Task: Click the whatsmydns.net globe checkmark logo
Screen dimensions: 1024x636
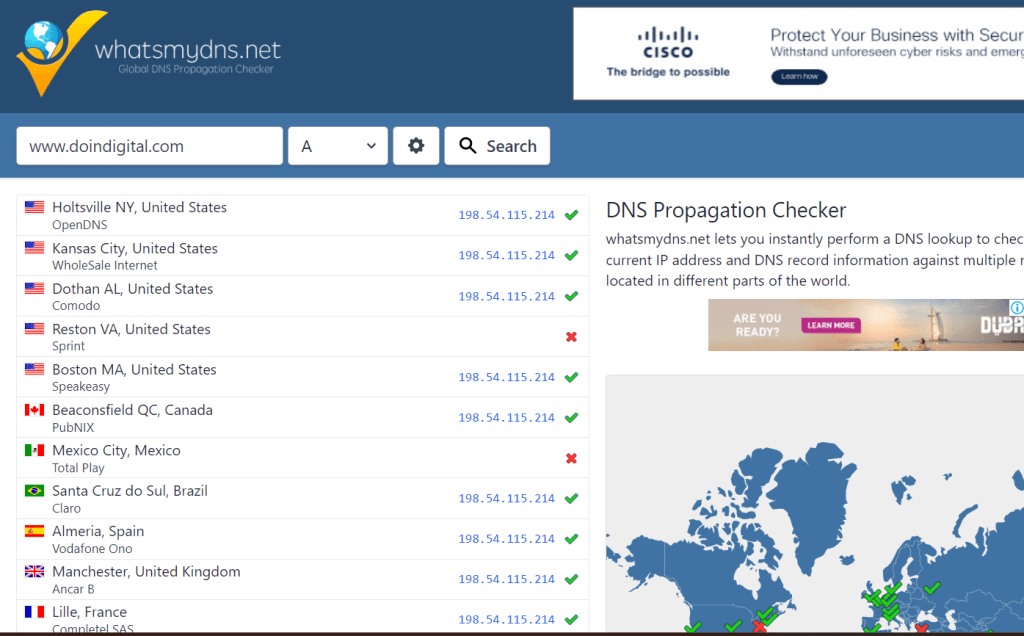Action: tap(61, 54)
